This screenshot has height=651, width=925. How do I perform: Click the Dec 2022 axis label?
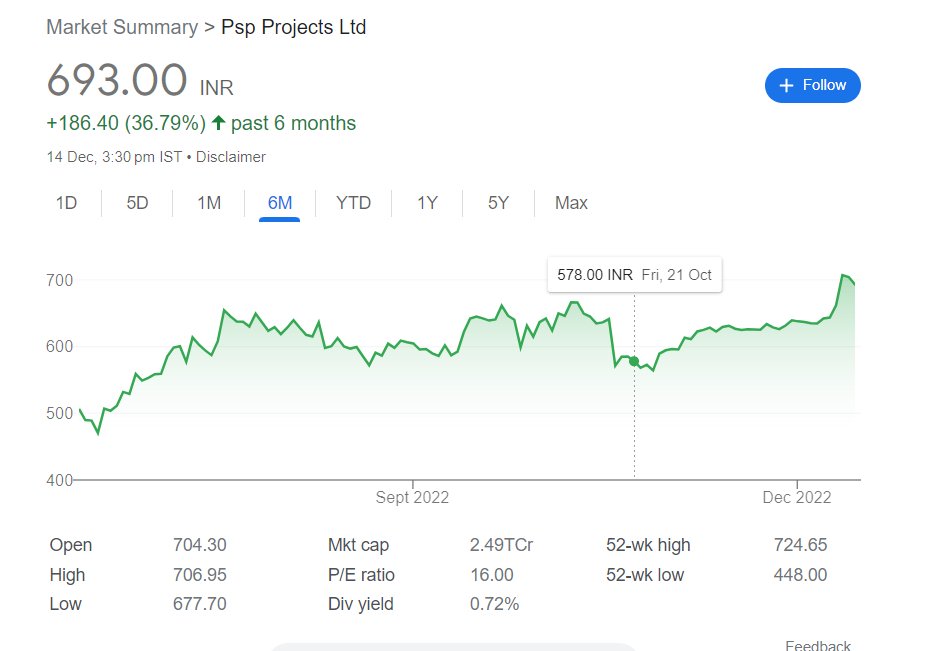[x=796, y=498]
